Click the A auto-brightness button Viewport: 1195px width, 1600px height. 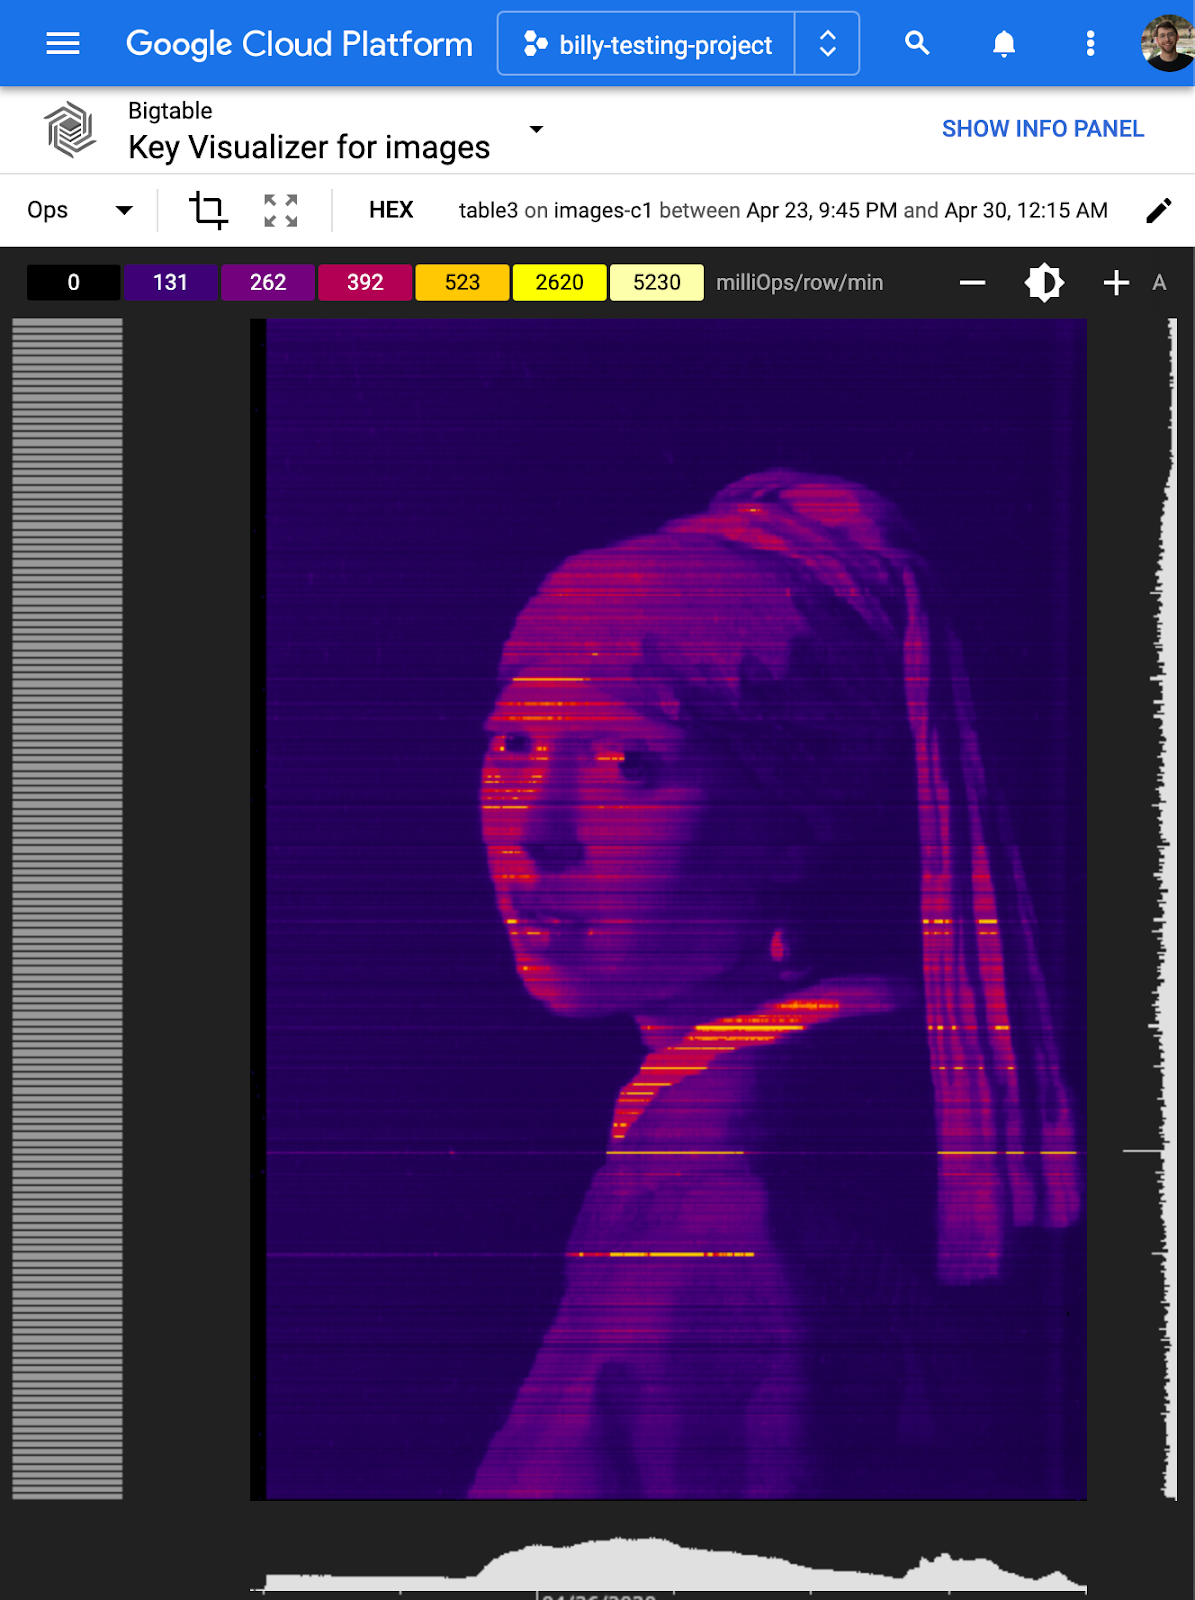pyautogui.click(x=1159, y=283)
